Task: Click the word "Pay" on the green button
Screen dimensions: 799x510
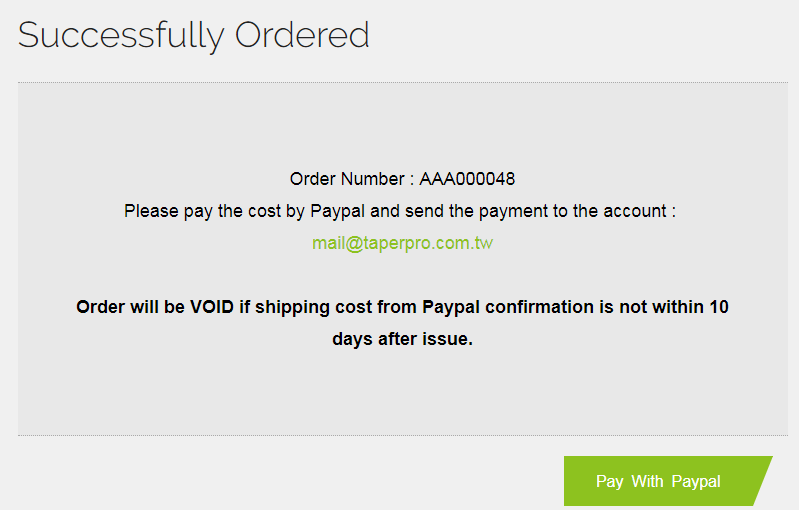Action: (x=609, y=481)
